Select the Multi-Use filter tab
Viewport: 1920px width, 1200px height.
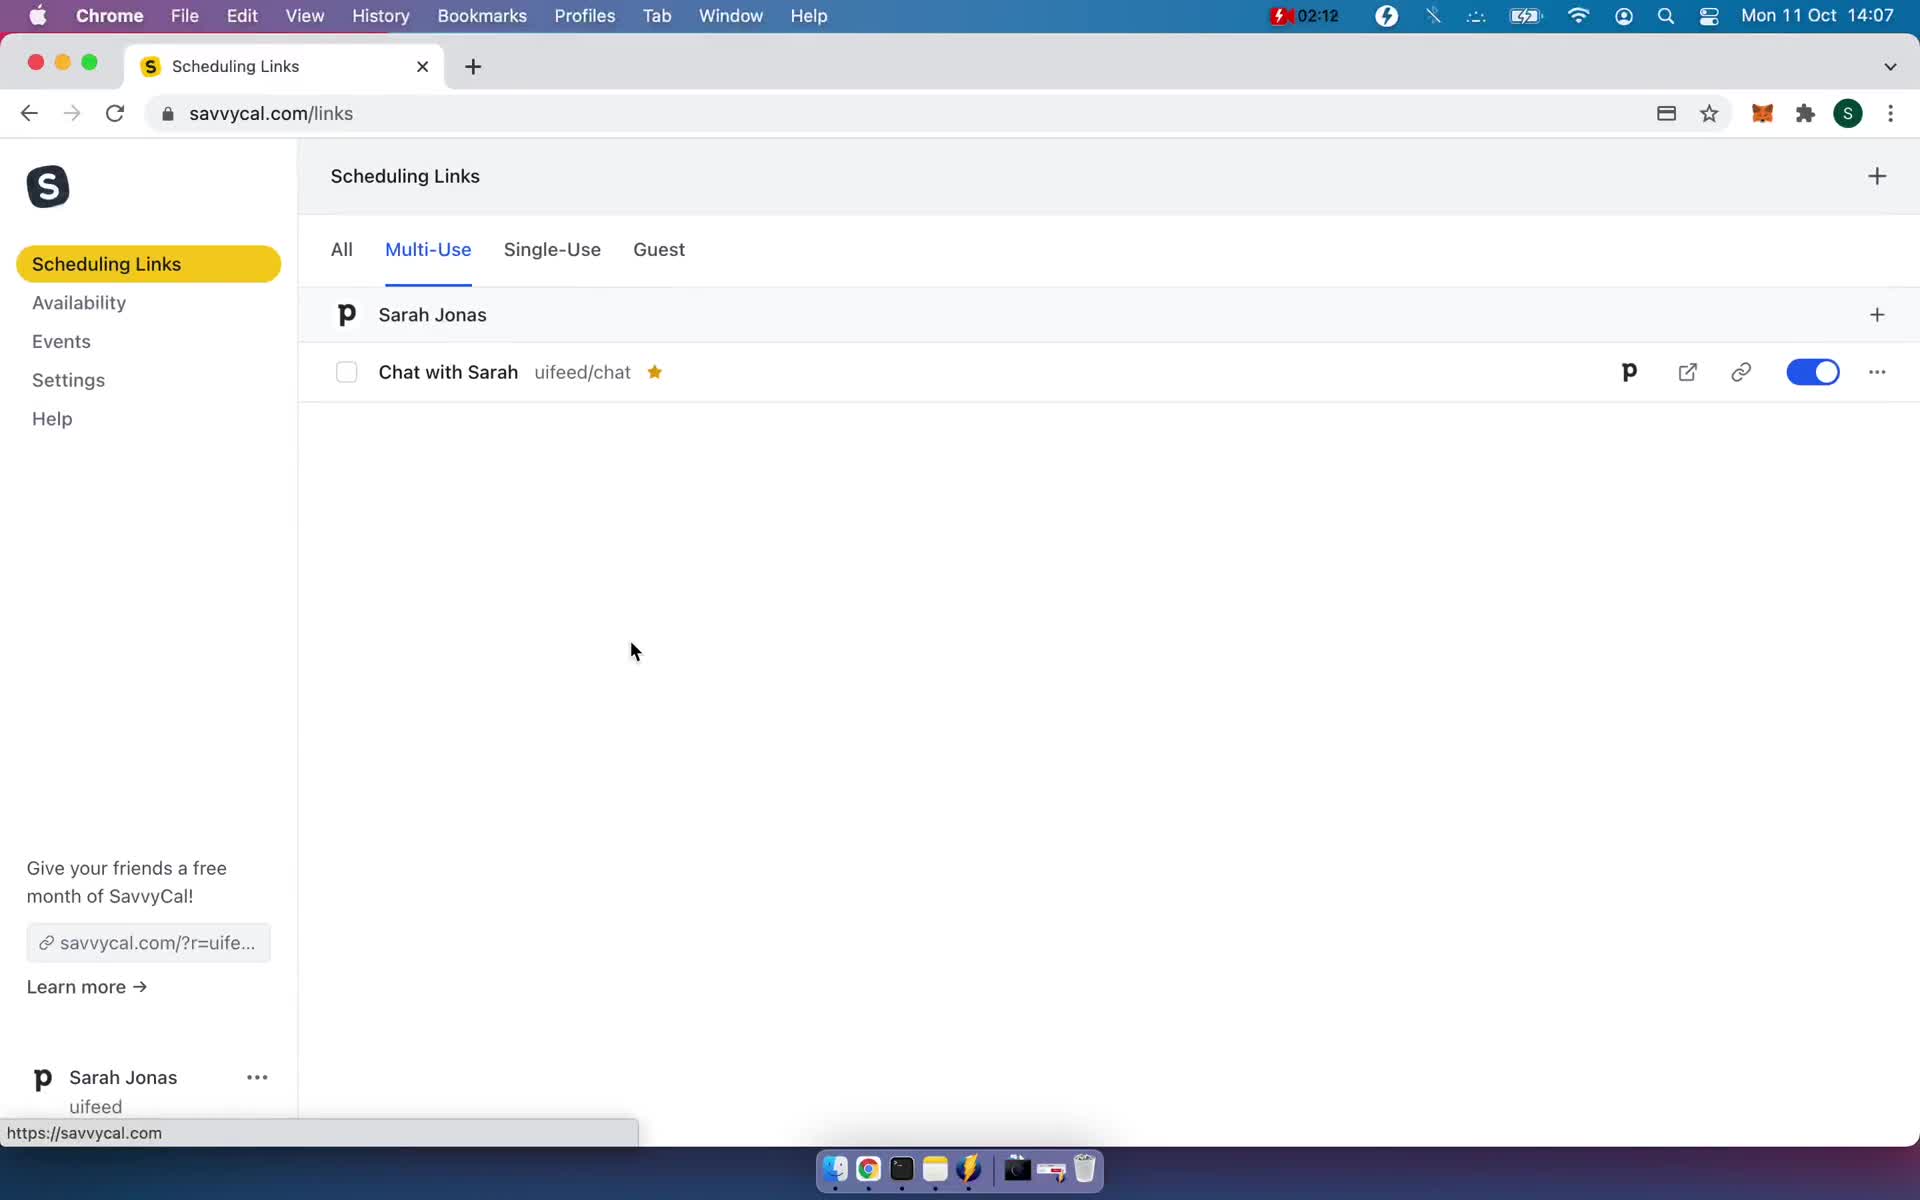click(427, 250)
